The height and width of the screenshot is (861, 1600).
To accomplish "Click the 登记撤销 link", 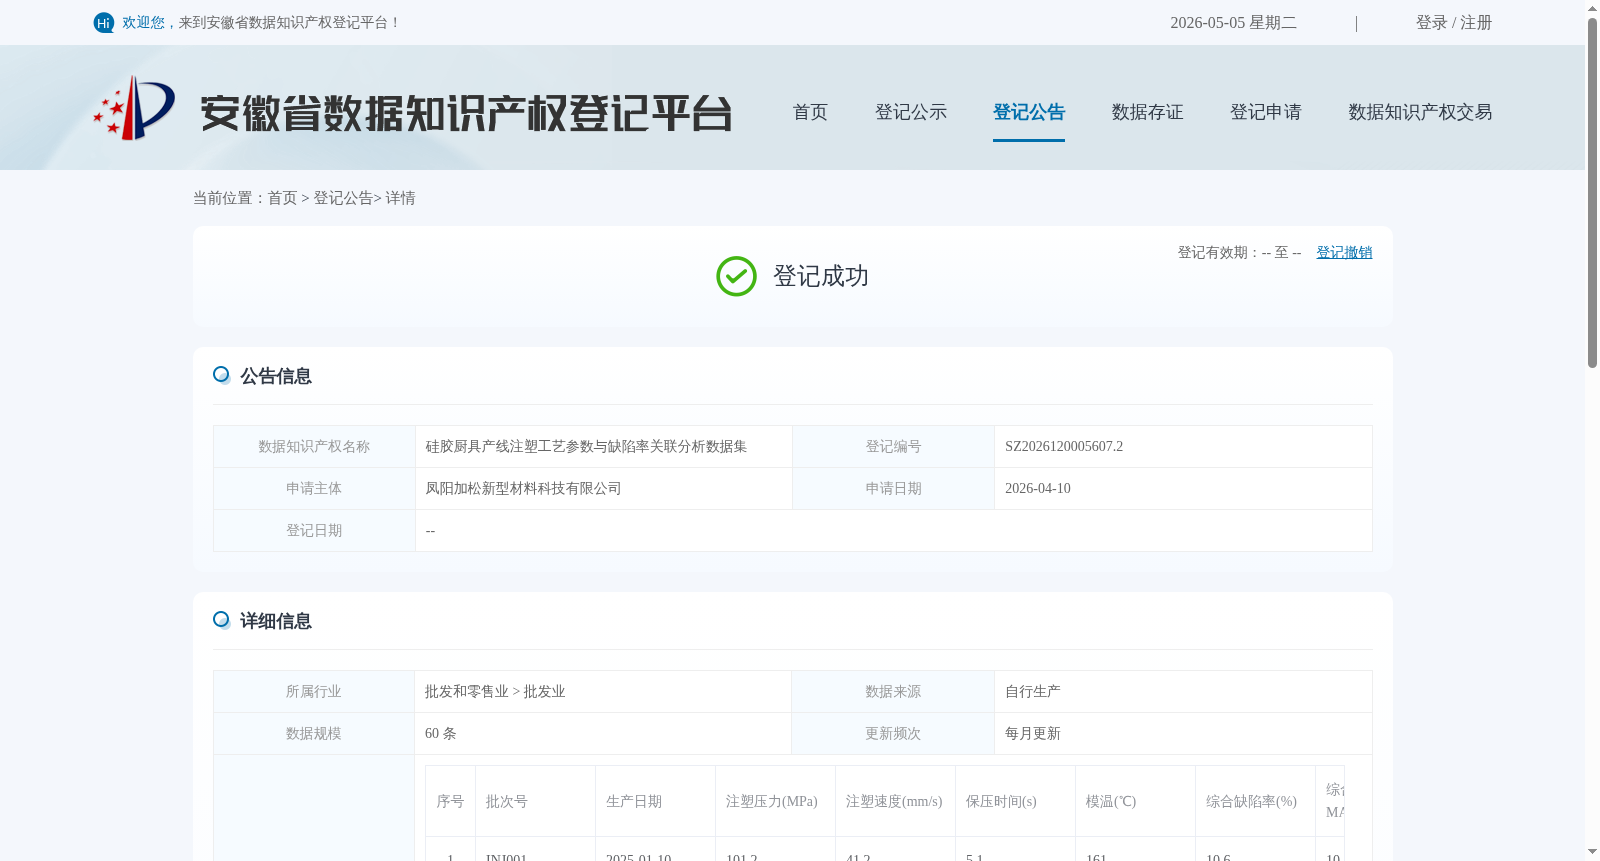I will (x=1344, y=252).
